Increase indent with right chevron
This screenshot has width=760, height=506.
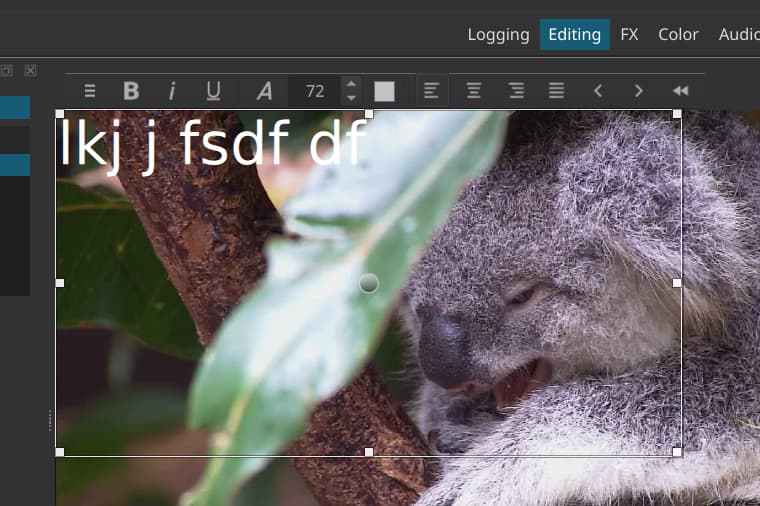point(639,91)
